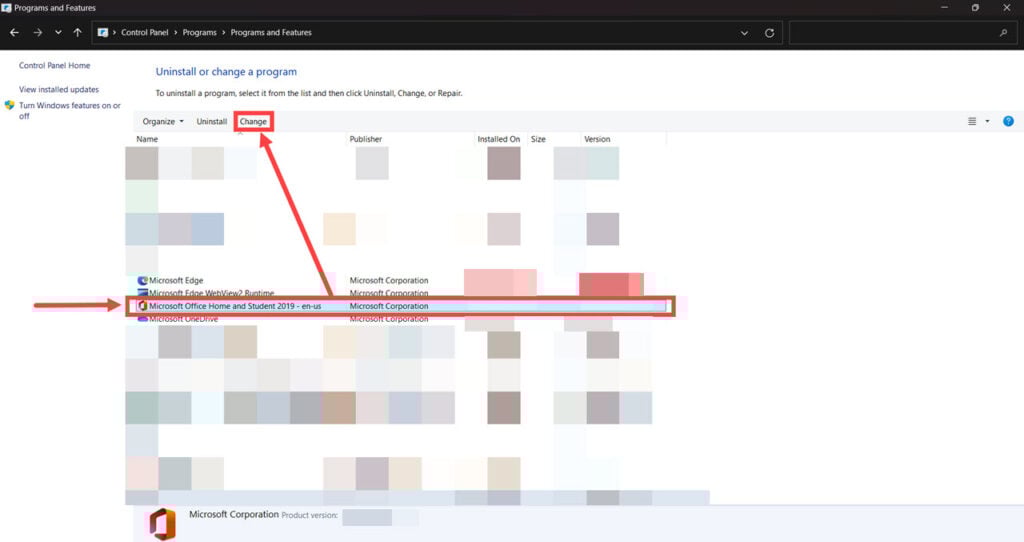Screen dimensions: 1024x542
Task: Go forward with the Forward arrow
Action: [x=38, y=33]
